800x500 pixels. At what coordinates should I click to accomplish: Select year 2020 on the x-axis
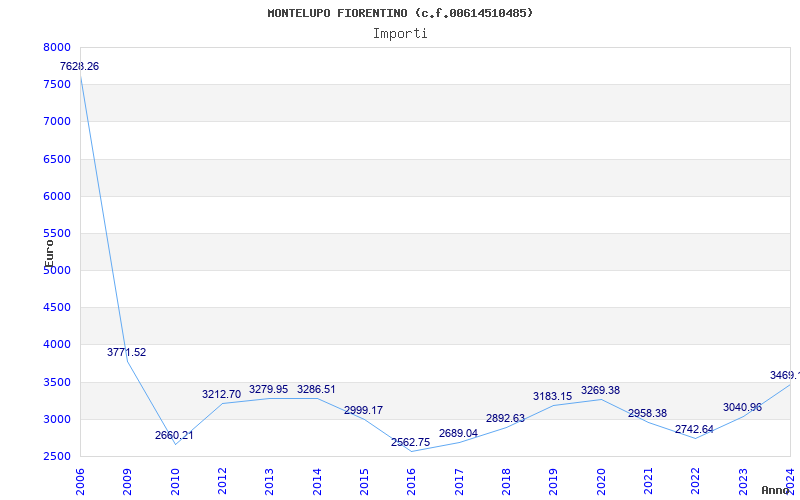click(x=601, y=479)
